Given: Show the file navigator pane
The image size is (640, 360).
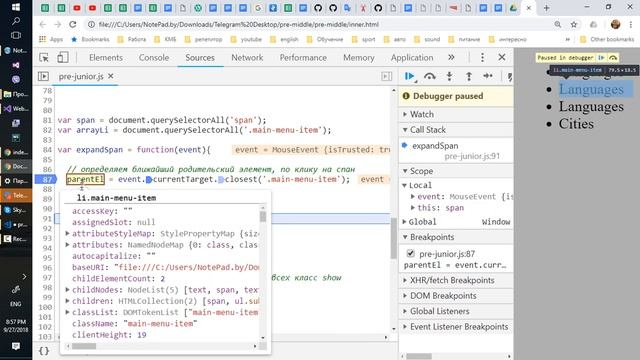Looking at the screenshot, I should point(43,76).
